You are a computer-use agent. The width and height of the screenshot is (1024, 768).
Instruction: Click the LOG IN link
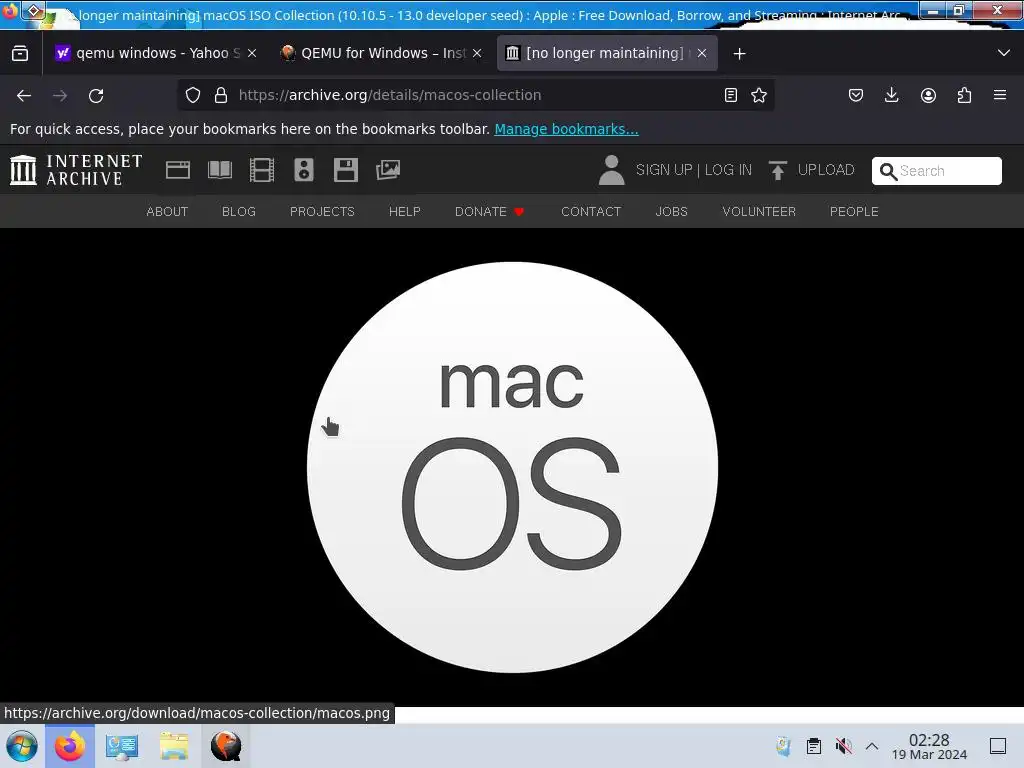[x=728, y=170]
